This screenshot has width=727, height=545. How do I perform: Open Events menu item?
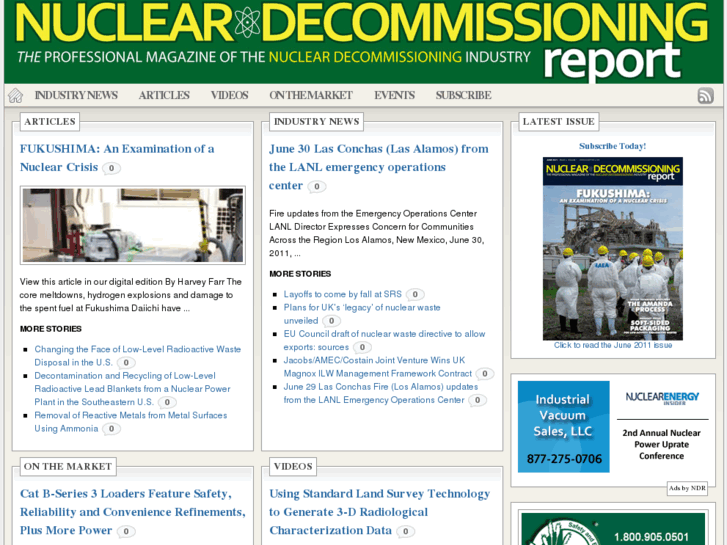point(395,95)
